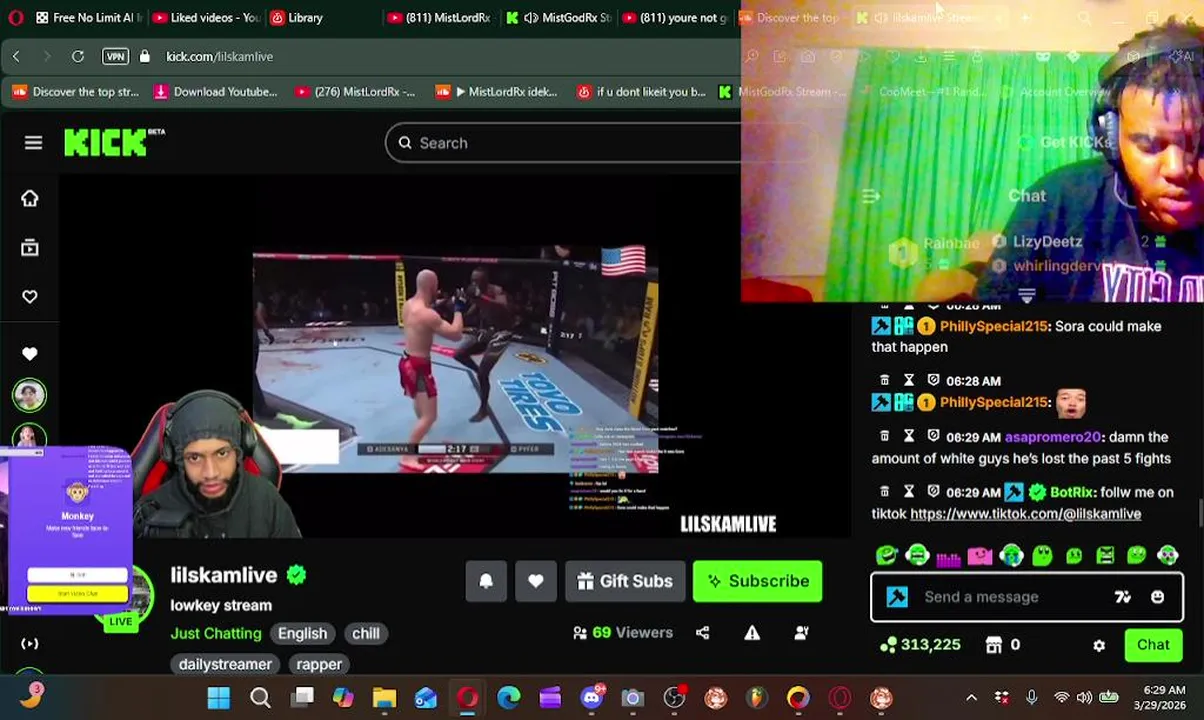Viewport: 1204px width, 720px height.
Task: Select the dailystreamer tag
Action: coord(225,664)
